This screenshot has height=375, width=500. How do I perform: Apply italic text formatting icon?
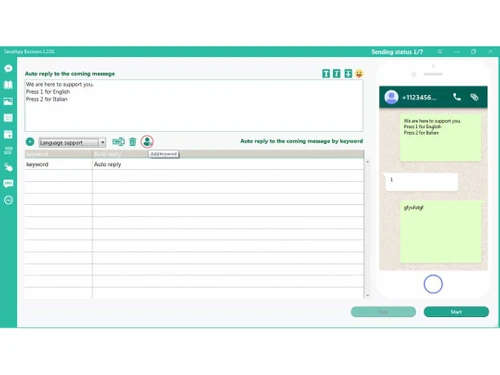tap(337, 74)
